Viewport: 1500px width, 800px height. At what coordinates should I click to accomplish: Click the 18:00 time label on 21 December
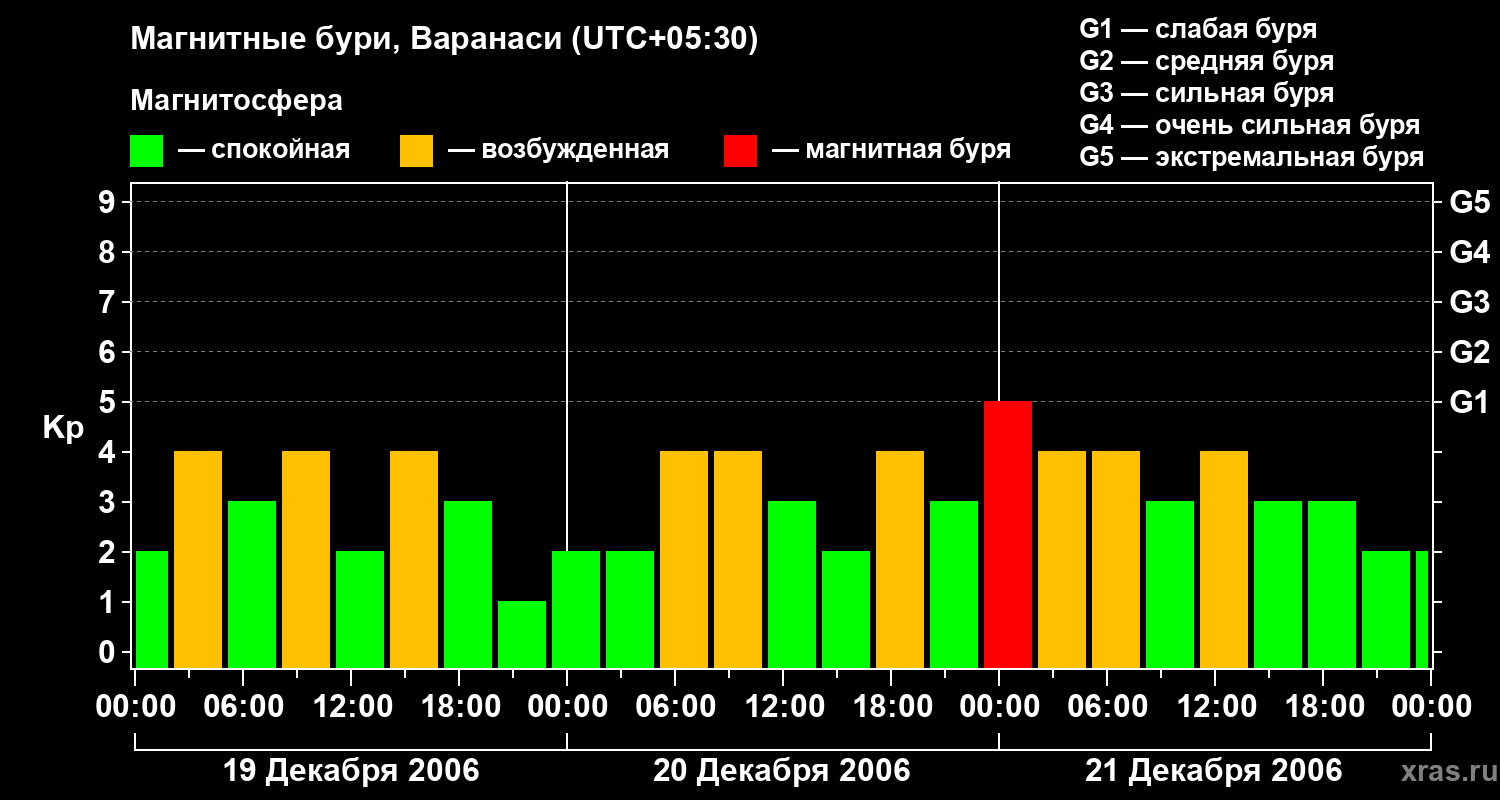1323,707
